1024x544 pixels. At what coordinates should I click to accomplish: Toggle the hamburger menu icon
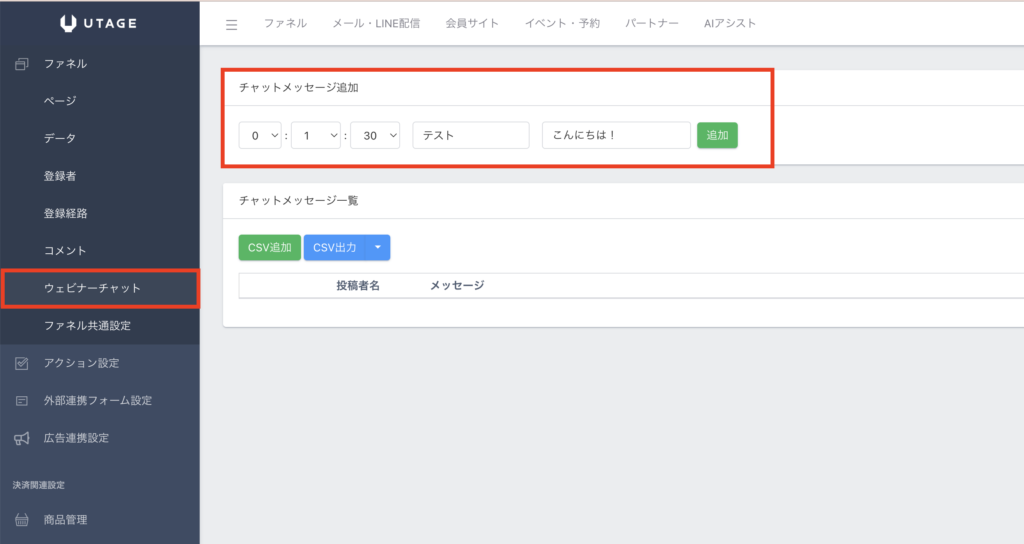[x=231, y=25]
